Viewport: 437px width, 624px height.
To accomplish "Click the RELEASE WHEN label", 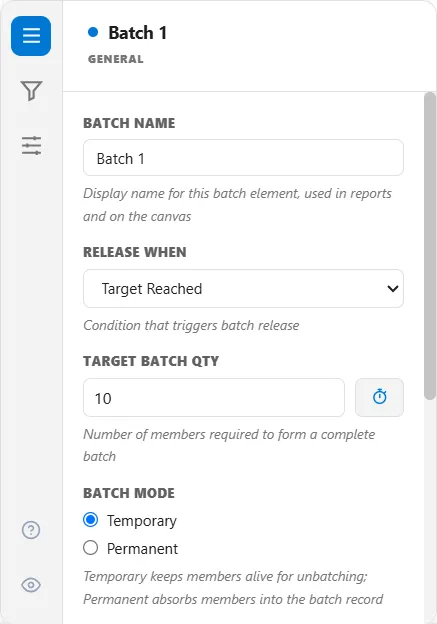I will (135, 252).
